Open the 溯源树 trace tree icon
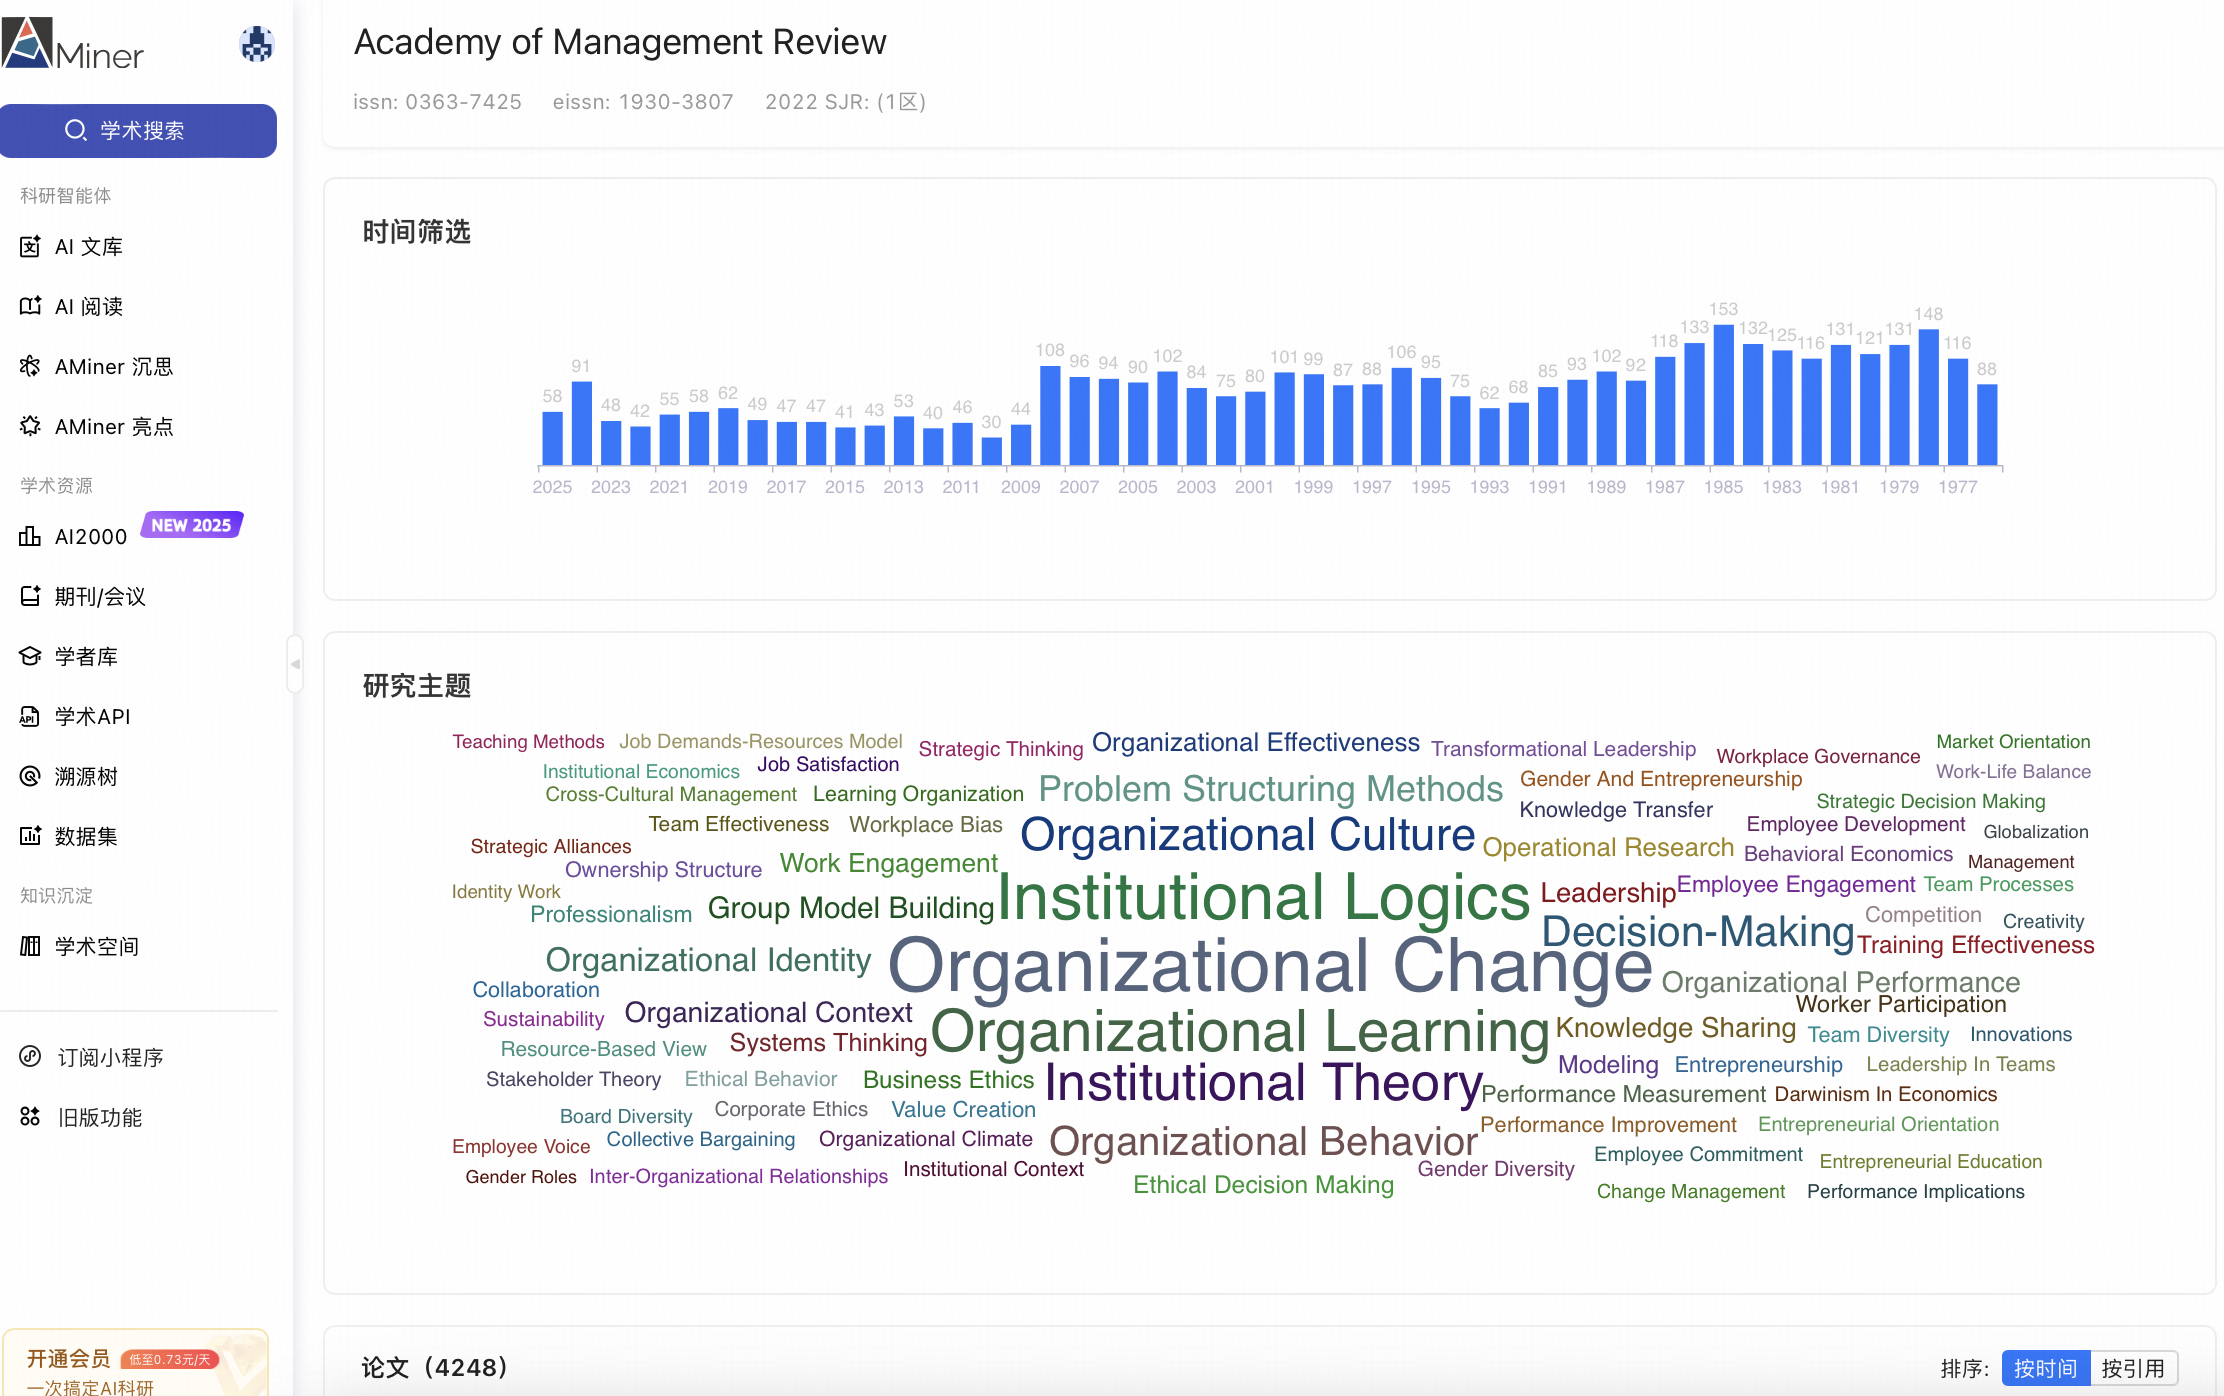Image resolution: width=2224 pixels, height=1396 pixels. click(x=30, y=776)
